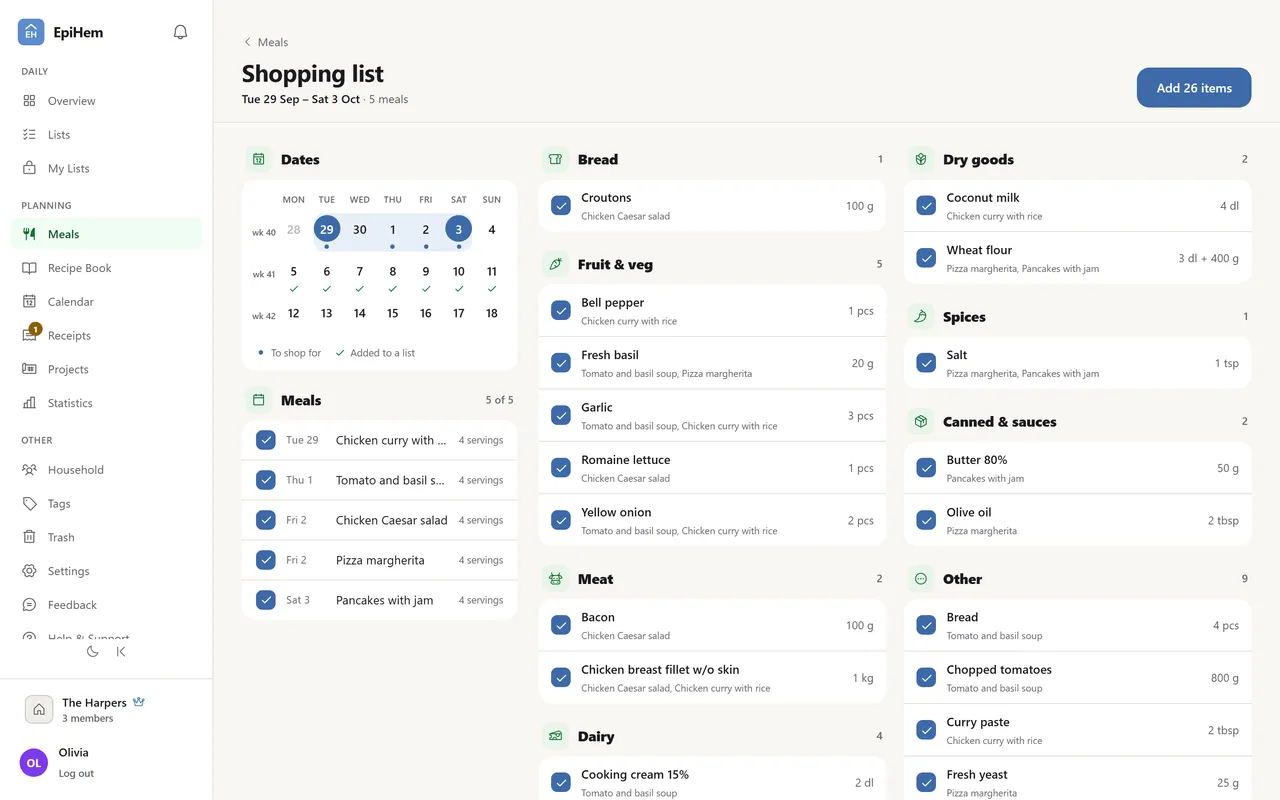The height and width of the screenshot is (800, 1280).
Task: Click the Fruit & veg category icon
Action: [555, 264]
